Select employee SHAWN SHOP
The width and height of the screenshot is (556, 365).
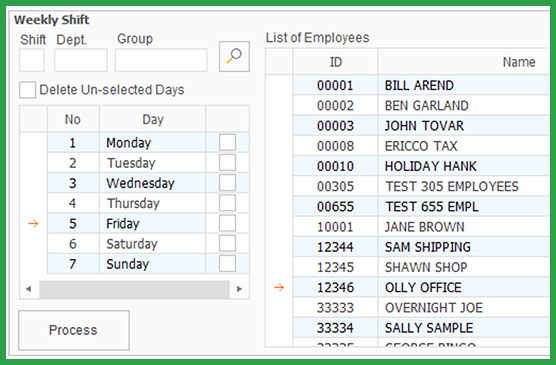pos(464,267)
